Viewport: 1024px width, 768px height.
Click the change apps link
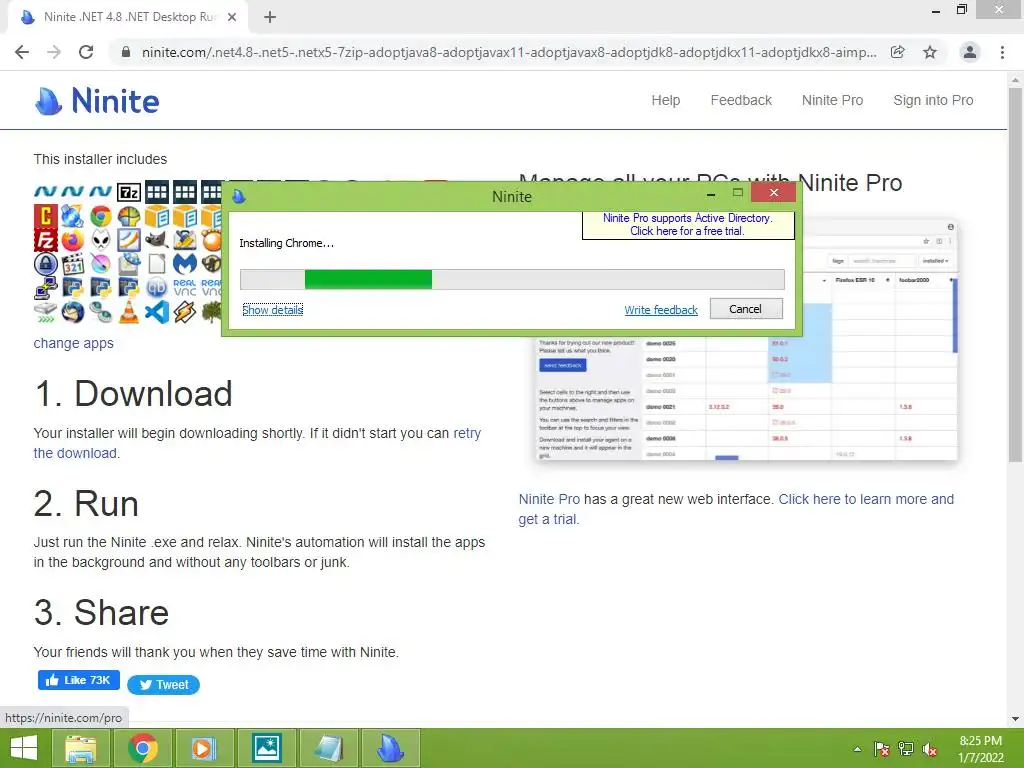pos(73,343)
